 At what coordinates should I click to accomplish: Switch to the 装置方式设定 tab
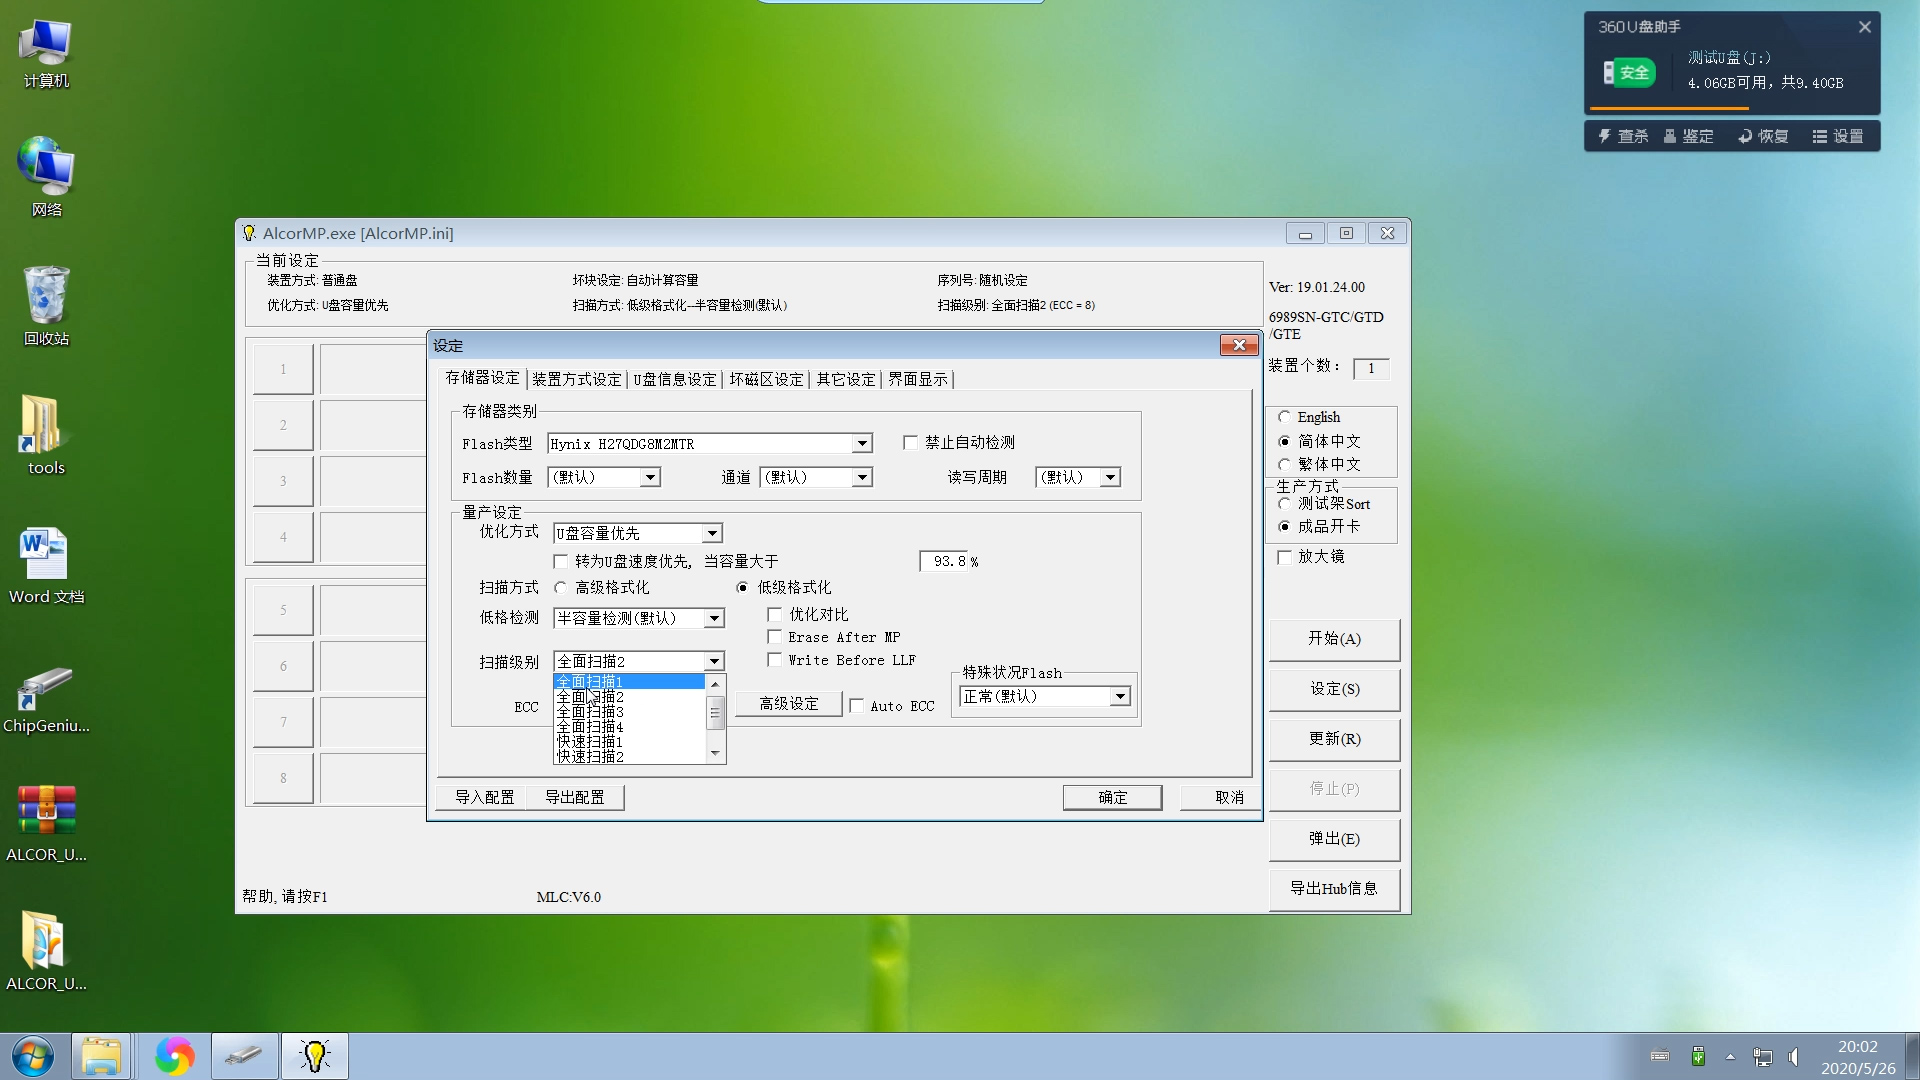pos(576,378)
